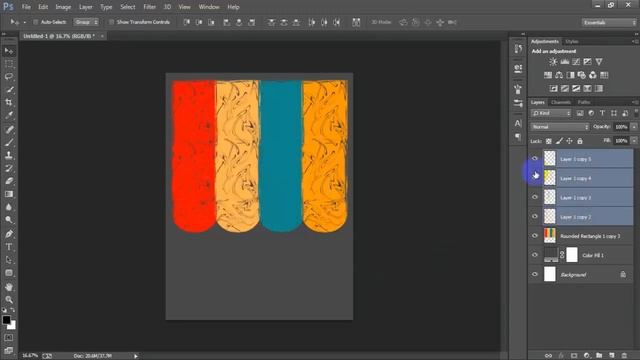This screenshot has width=640, height=360.
Task: Hide the Color Fill 1 layer
Action: (x=535, y=255)
